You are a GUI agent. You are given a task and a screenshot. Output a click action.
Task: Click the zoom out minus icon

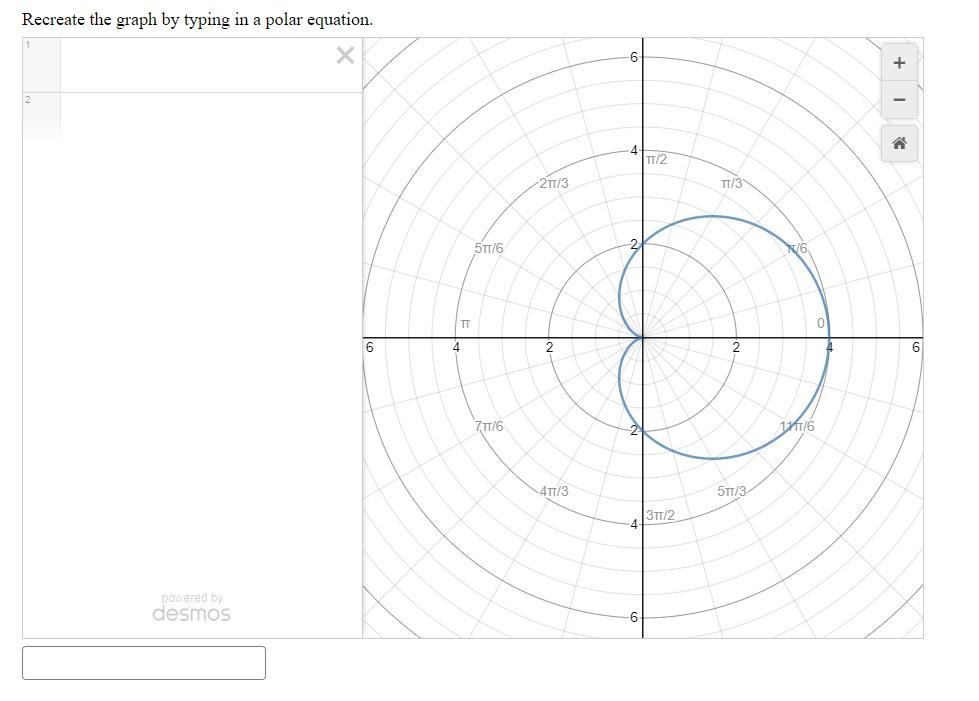click(897, 100)
